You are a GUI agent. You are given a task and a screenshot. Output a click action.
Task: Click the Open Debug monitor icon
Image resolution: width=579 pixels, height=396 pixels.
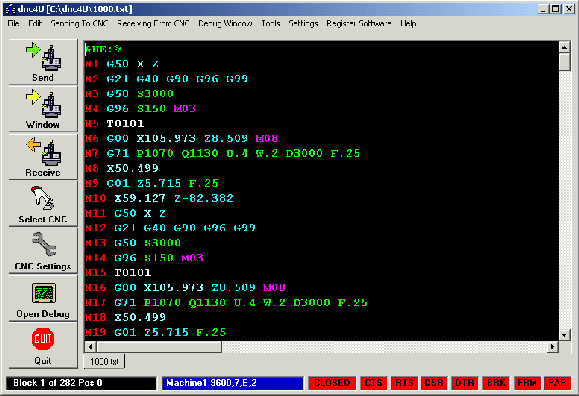coord(44,293)
